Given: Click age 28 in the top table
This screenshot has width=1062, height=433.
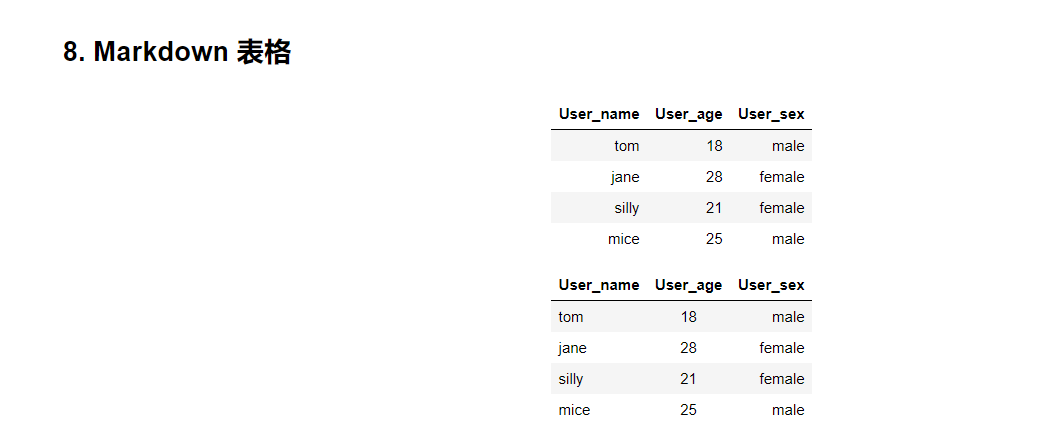Looking at the screenshot, I should [x=713, y=177].
